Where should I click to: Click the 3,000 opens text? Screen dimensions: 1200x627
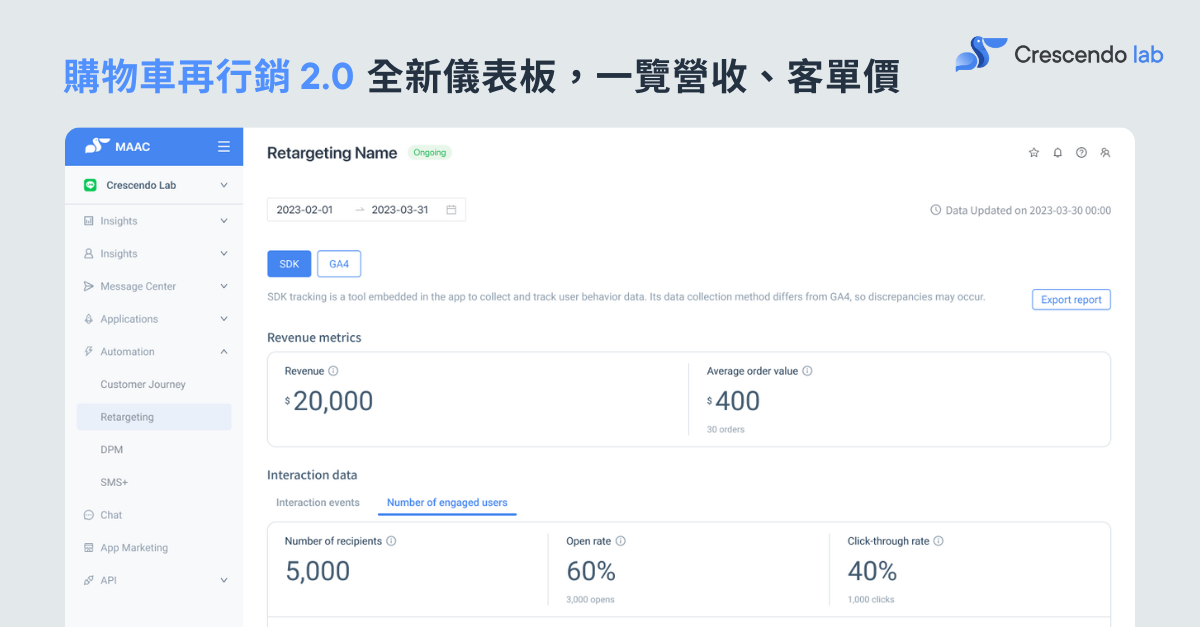[590, 600]
